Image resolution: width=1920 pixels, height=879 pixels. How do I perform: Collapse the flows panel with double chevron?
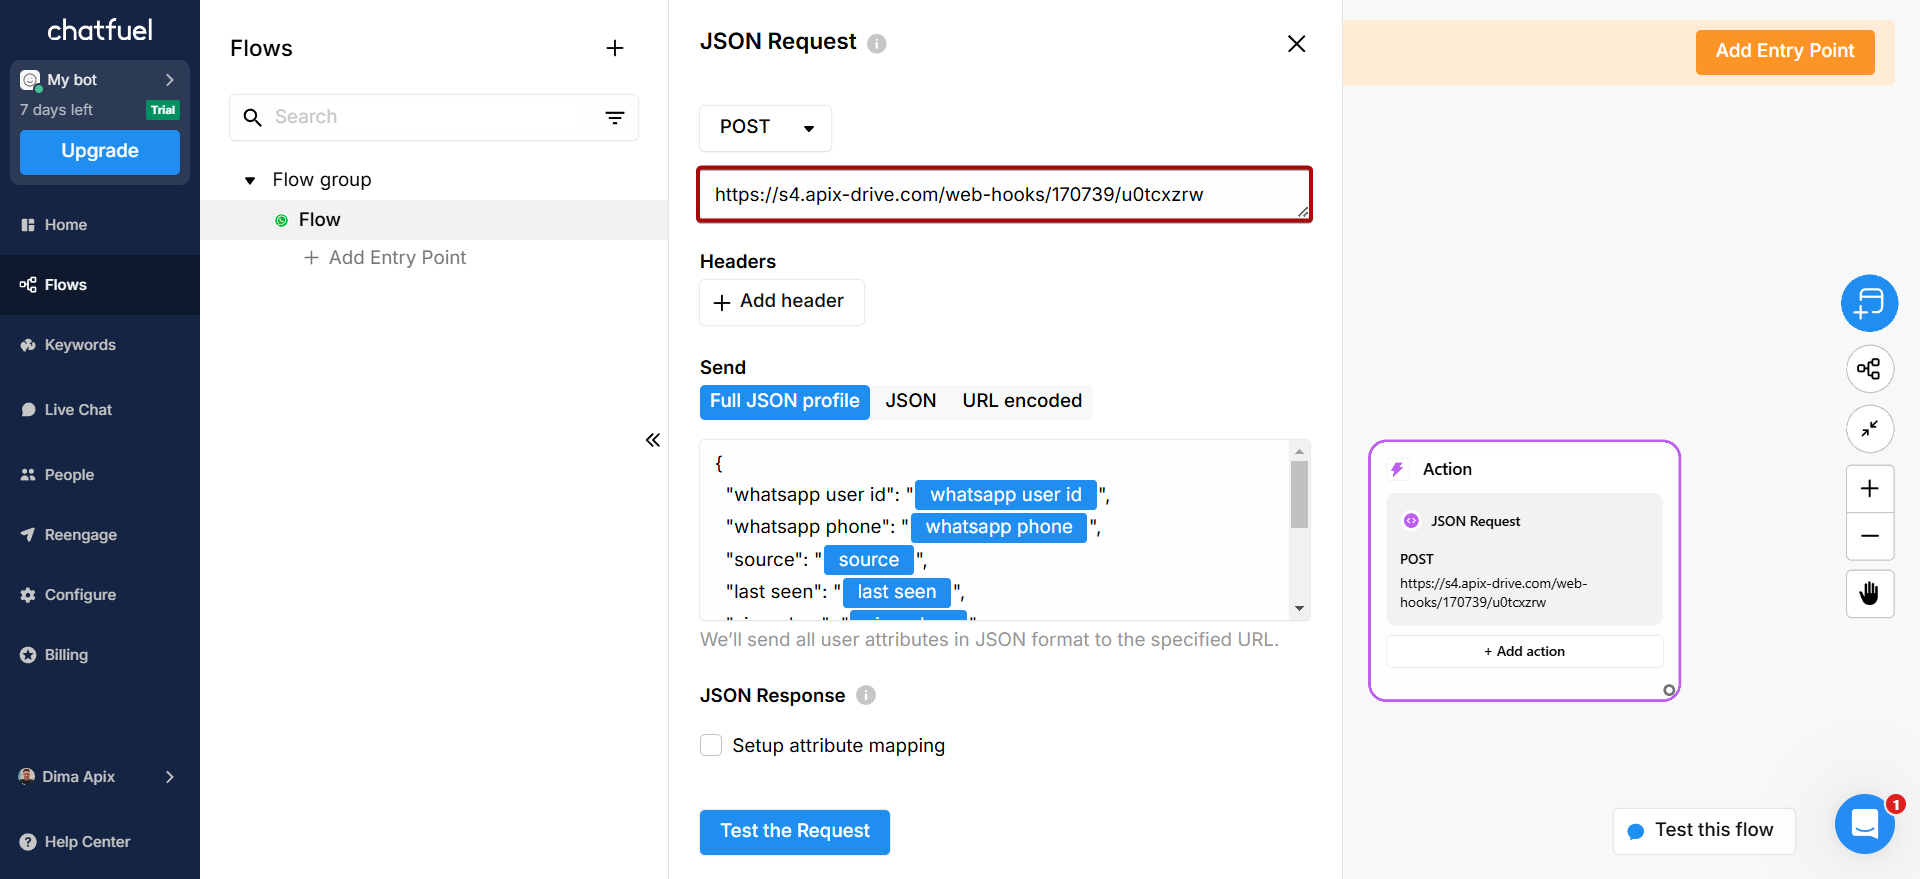pyautogui.click(x=653, y=440)
